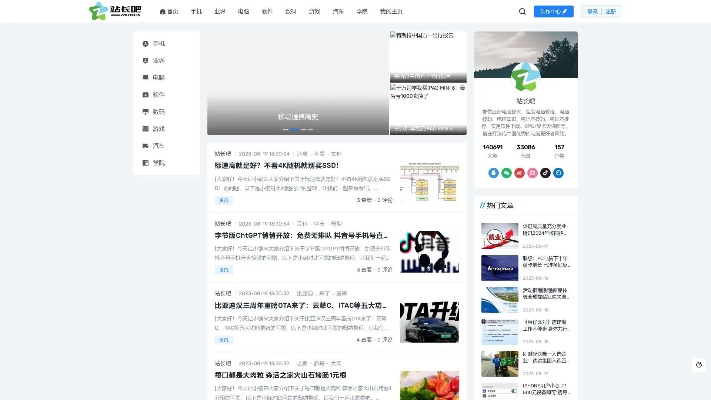The width and height of the screenshot is (711, 400).
Task: Select the 软件 icon in left sidebar
Action: (146, 95)
